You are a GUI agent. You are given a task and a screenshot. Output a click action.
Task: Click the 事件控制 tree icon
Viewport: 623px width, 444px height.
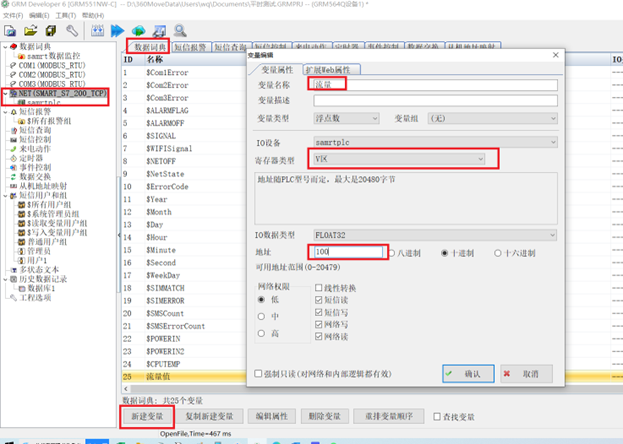[14, 167]
